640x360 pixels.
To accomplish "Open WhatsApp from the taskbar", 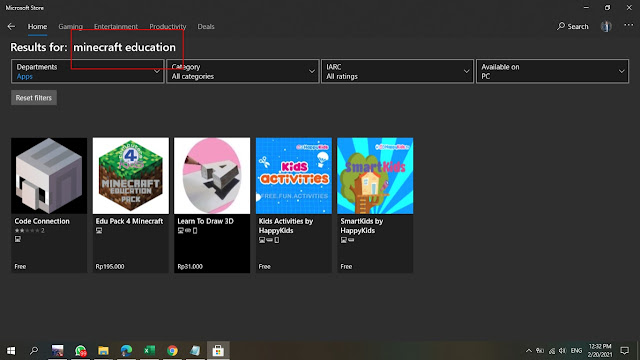I will [x=80, y=351].
